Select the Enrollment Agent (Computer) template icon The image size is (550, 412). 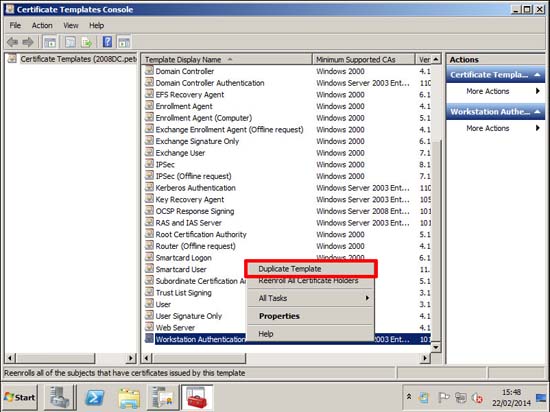coord(149,117)
